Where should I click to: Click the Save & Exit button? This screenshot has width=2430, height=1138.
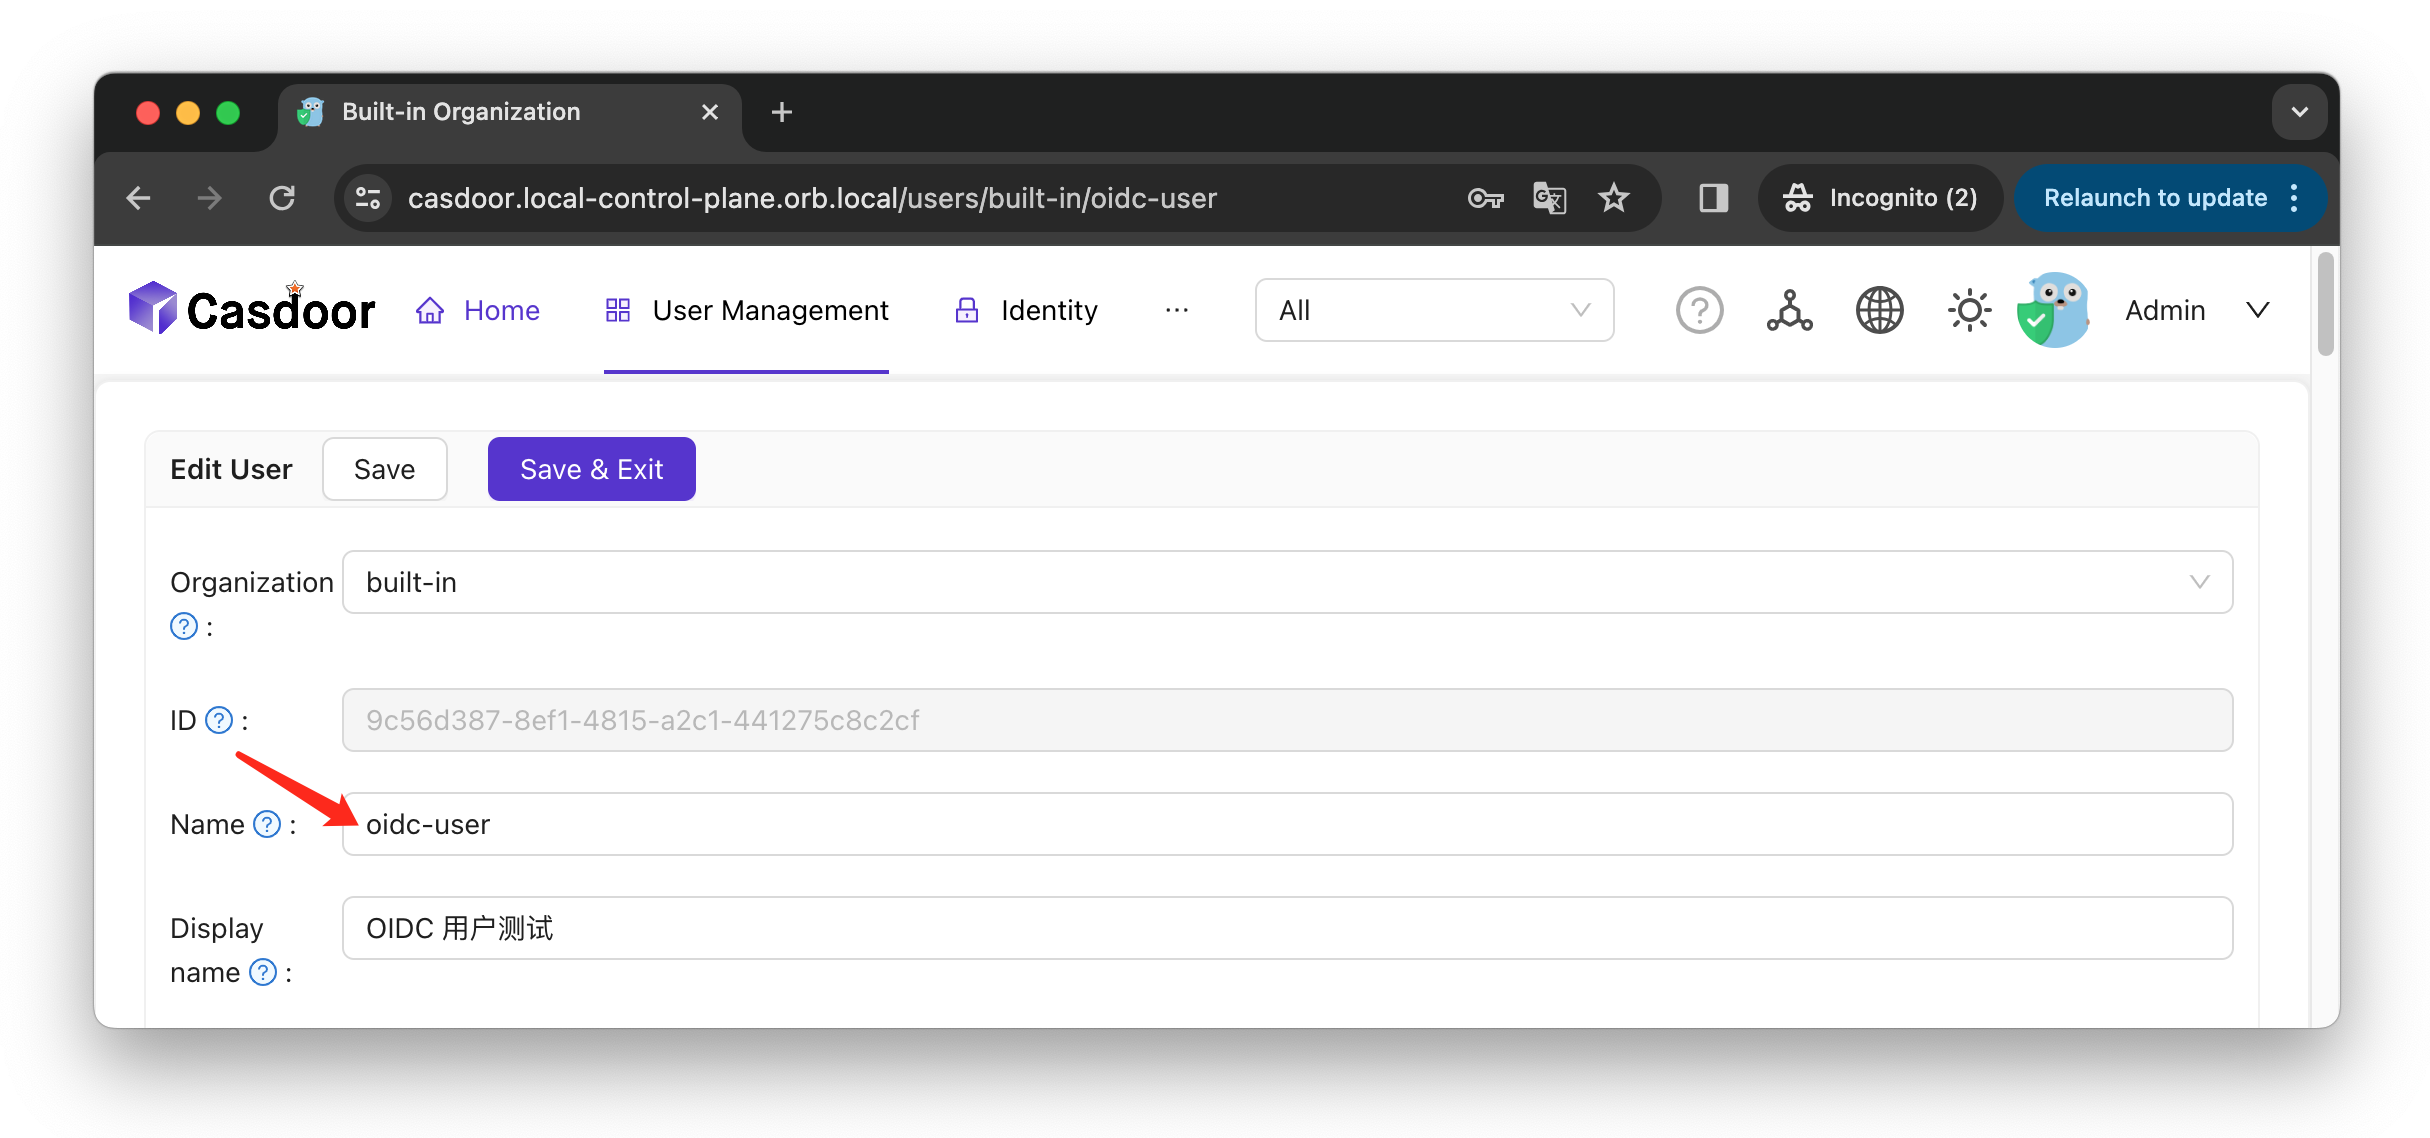pos(591,469)
